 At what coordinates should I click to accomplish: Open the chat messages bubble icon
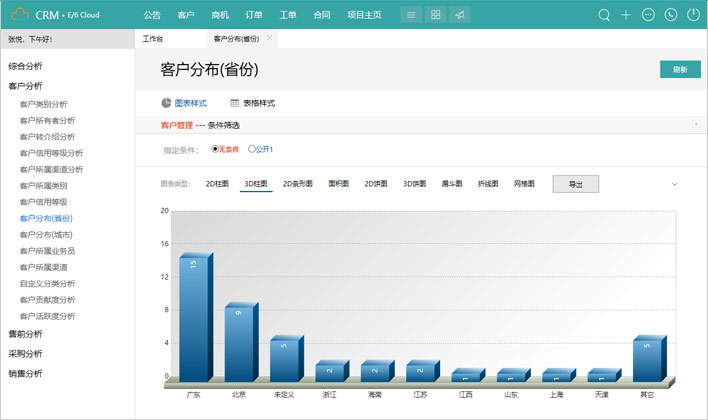(648, 15)
